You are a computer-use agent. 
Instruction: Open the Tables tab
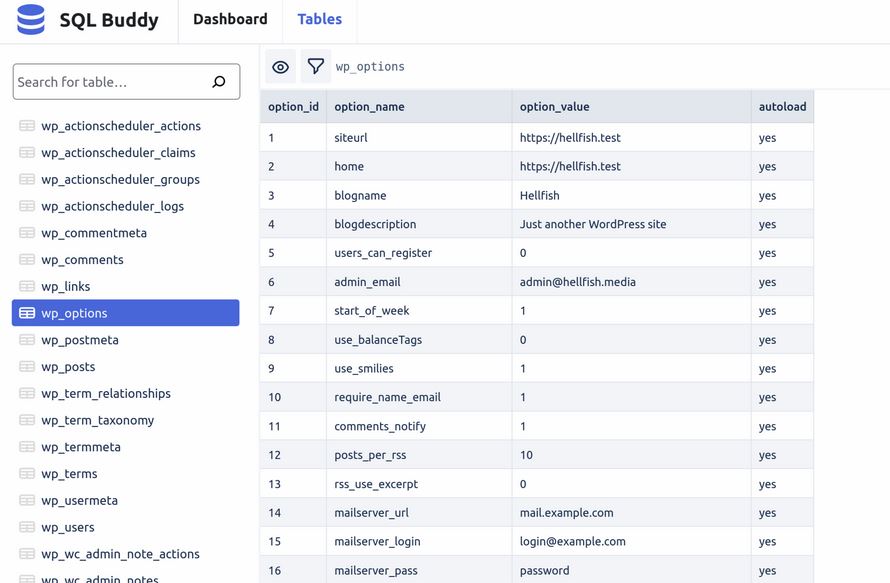pos(320,19)
